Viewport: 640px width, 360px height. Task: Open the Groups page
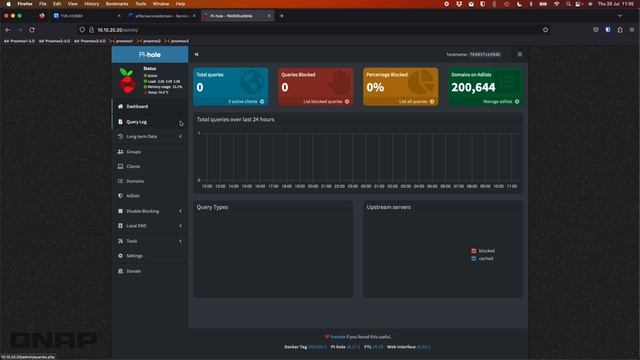(x=150, y=151)
